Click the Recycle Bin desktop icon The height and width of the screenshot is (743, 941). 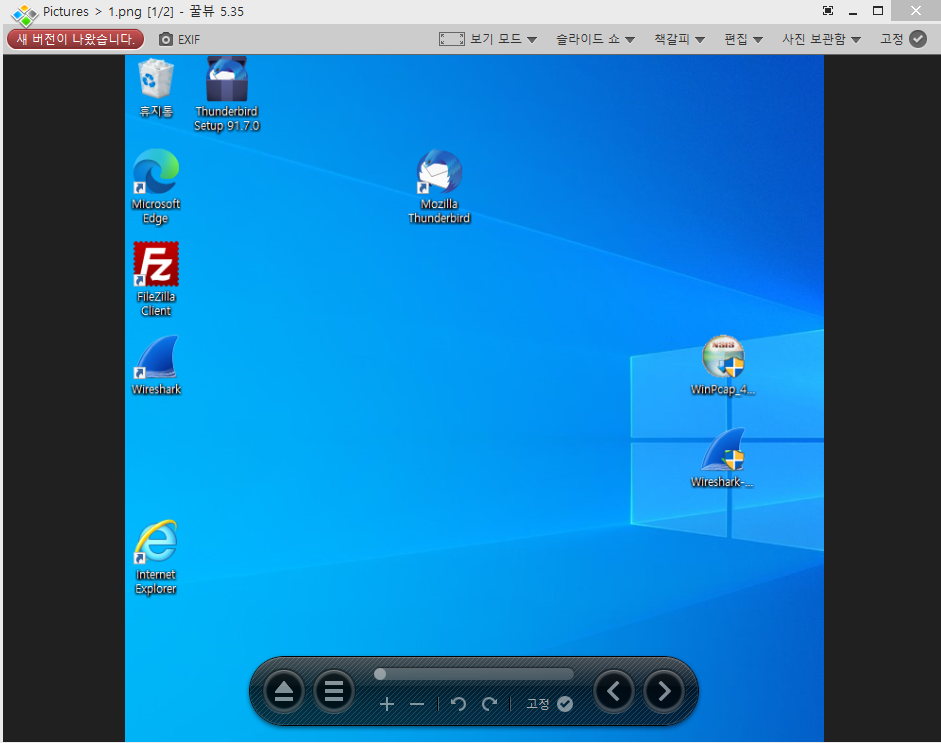pos(156,88)
